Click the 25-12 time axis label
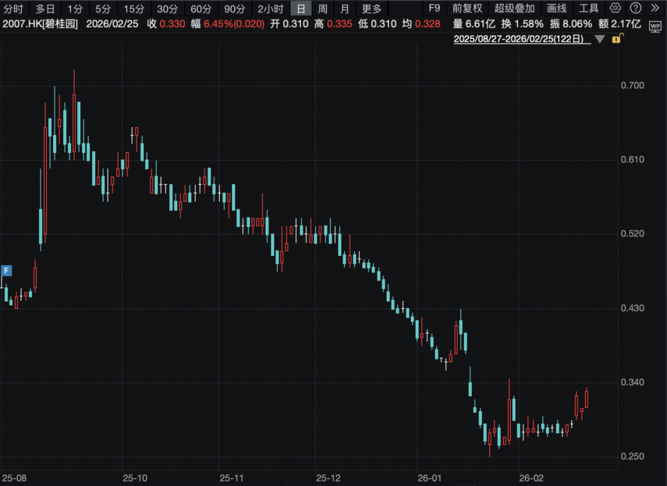 tap(328, 478)
